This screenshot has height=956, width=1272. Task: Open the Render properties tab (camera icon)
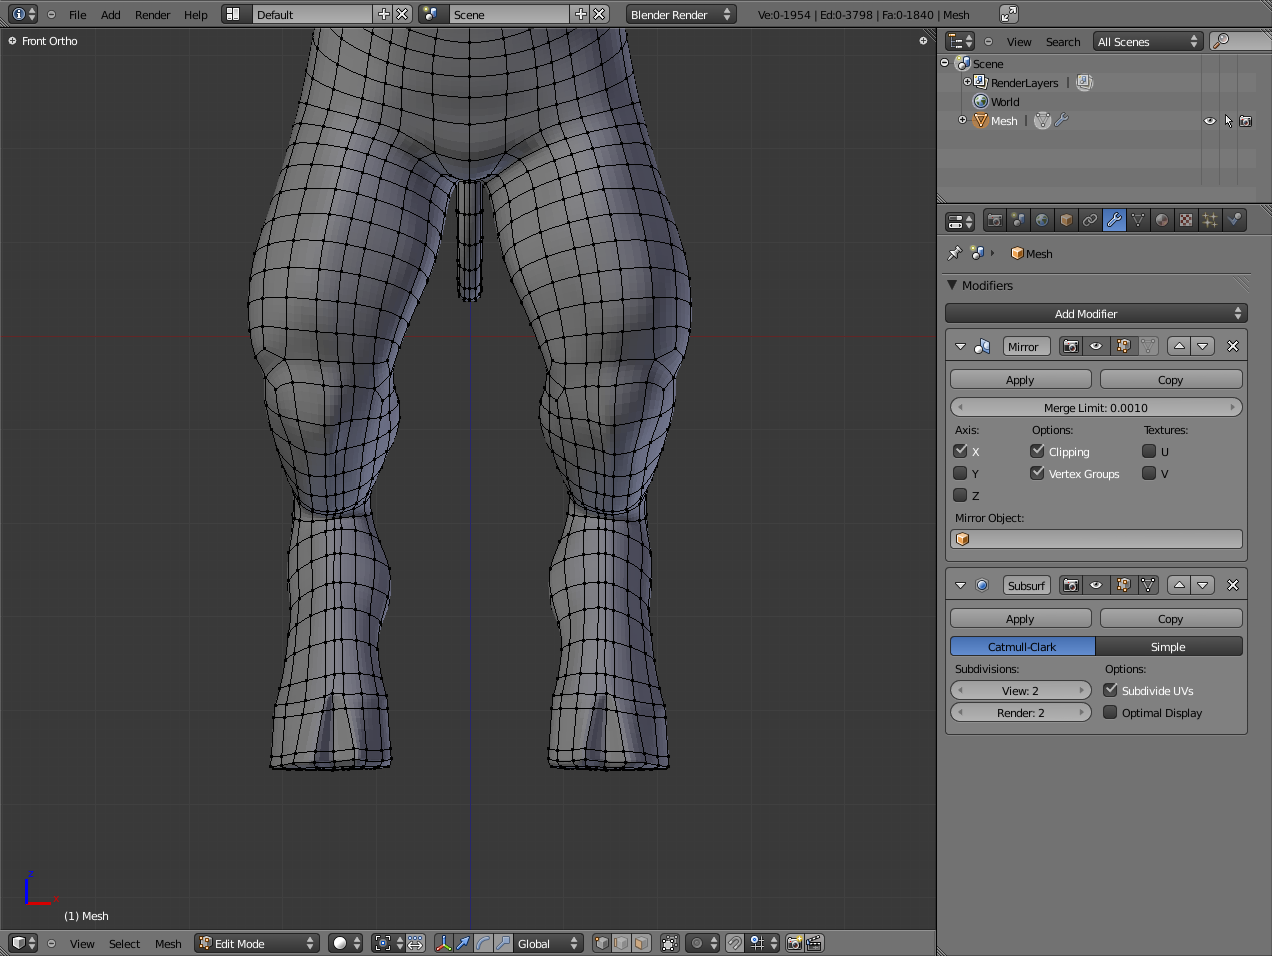[994, 221]
